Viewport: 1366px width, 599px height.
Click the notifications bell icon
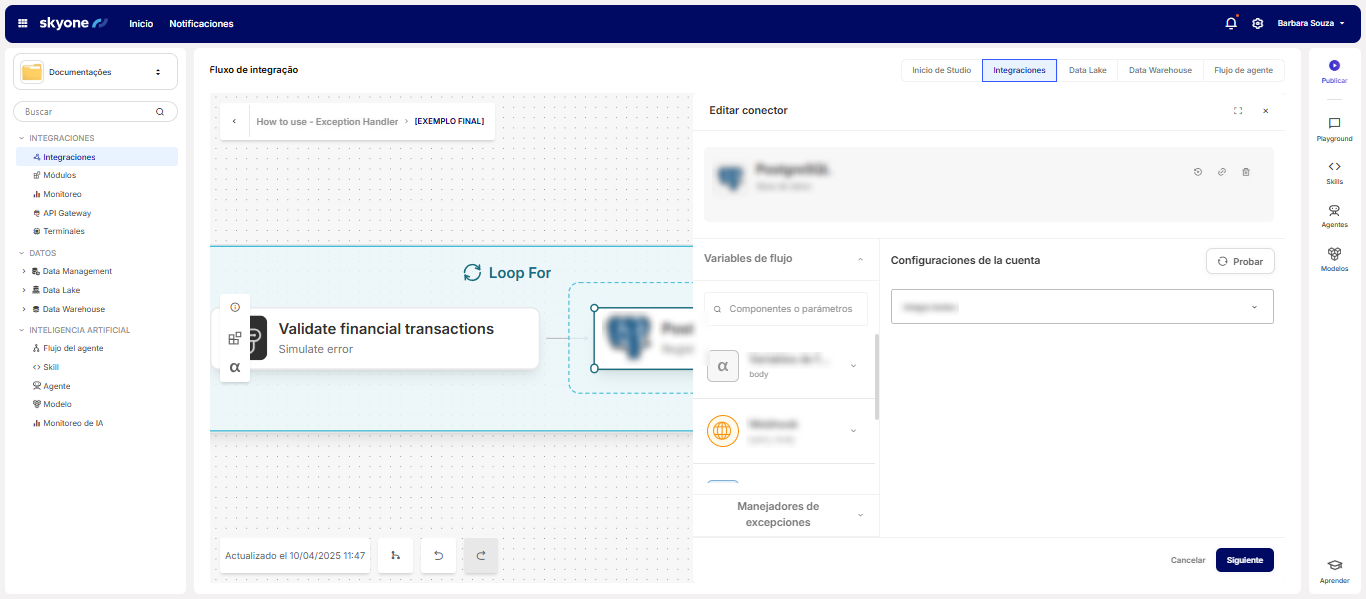pyautogui.click(x=1230, y=23)
